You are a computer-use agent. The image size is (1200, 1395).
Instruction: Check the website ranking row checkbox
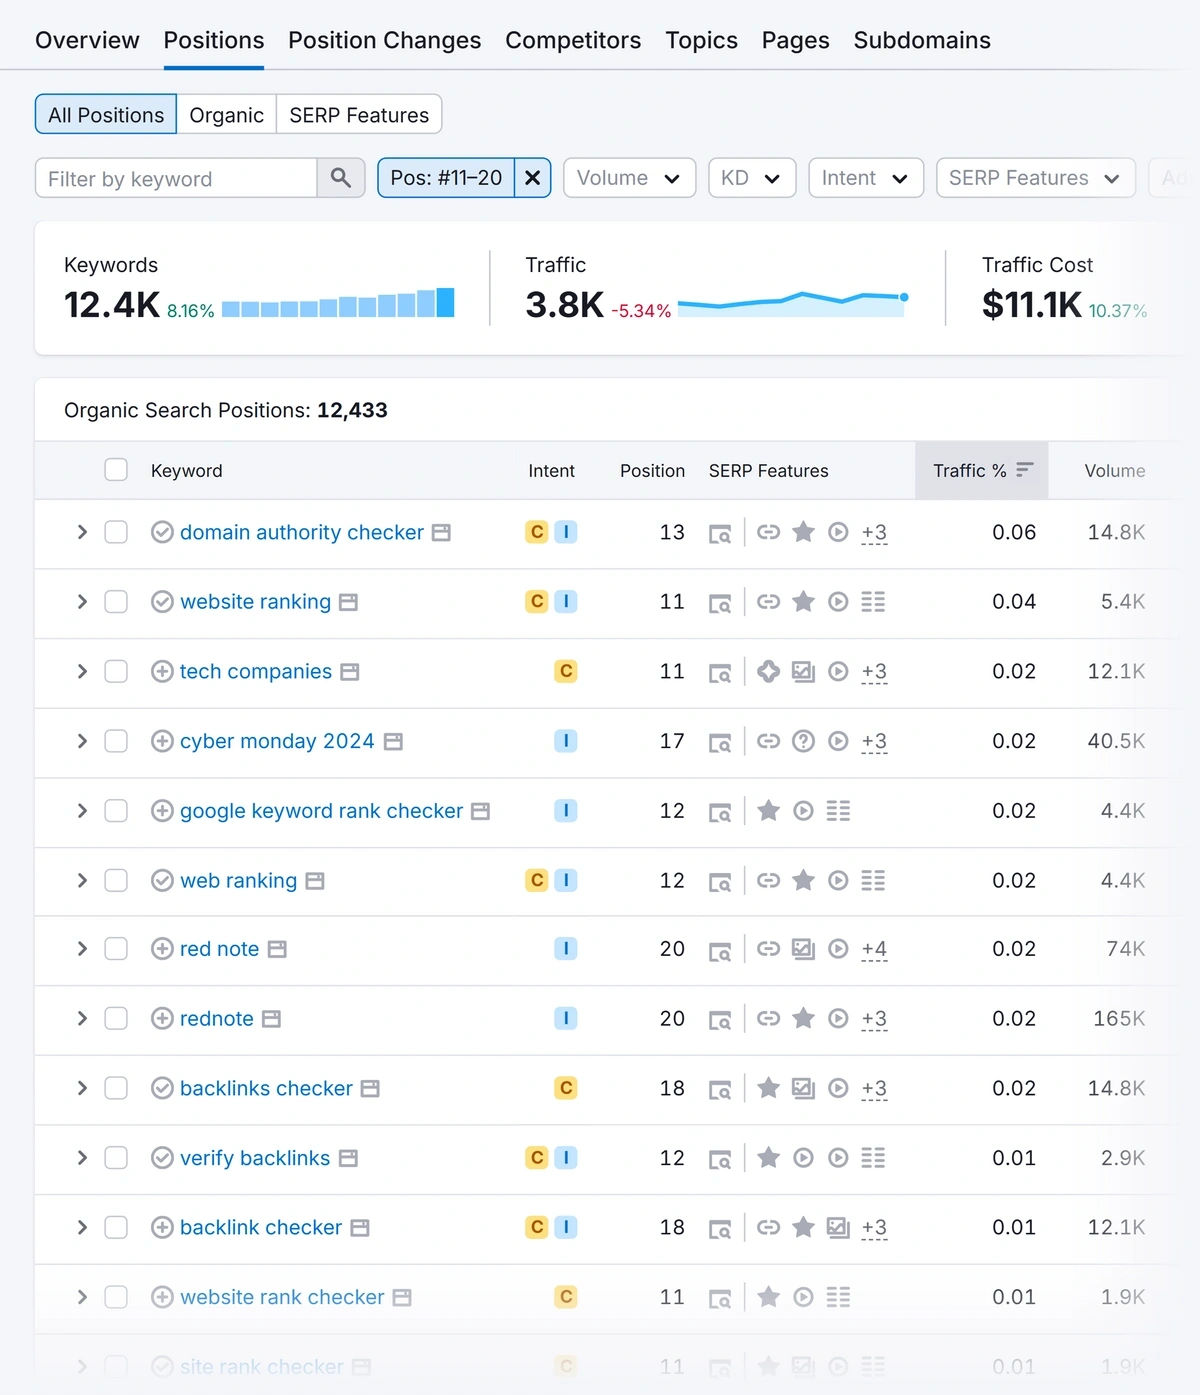point(116,602)
